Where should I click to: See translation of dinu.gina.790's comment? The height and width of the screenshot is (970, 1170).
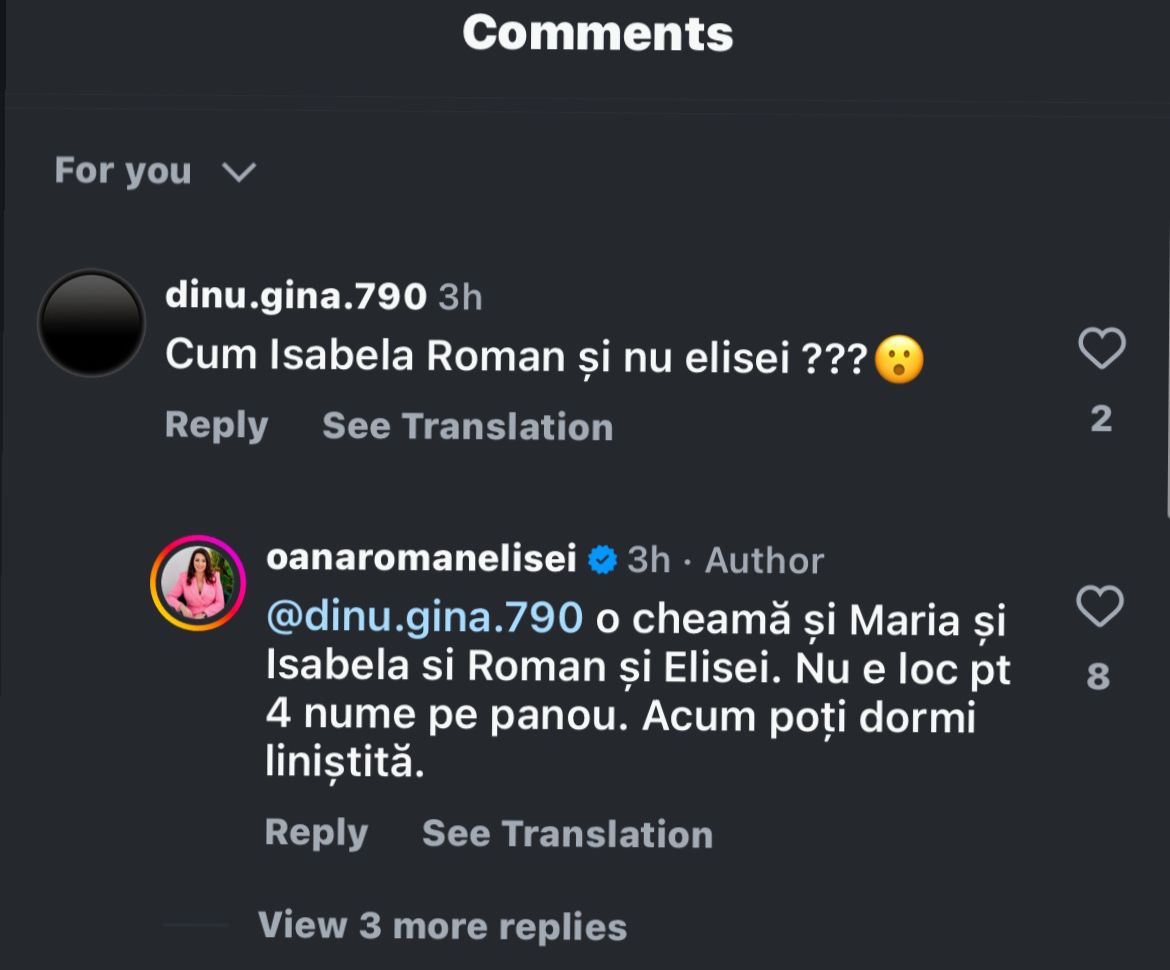click(x=467, y=427)
